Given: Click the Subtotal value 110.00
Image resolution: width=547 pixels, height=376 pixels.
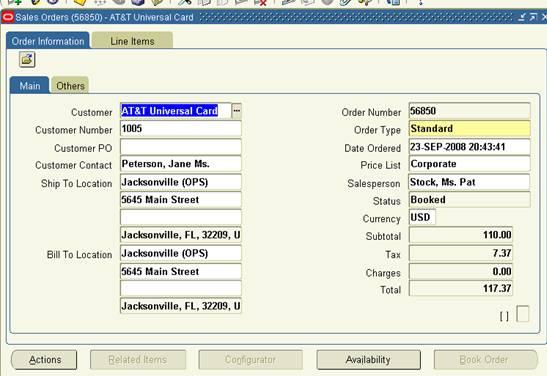Looking at the screenshot, I should tap(461, 235).
